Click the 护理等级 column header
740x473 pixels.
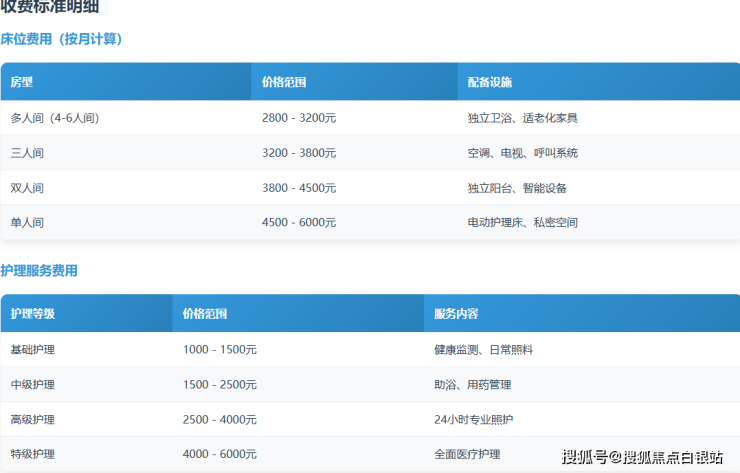pyautogui.click(x=33, y=314)
